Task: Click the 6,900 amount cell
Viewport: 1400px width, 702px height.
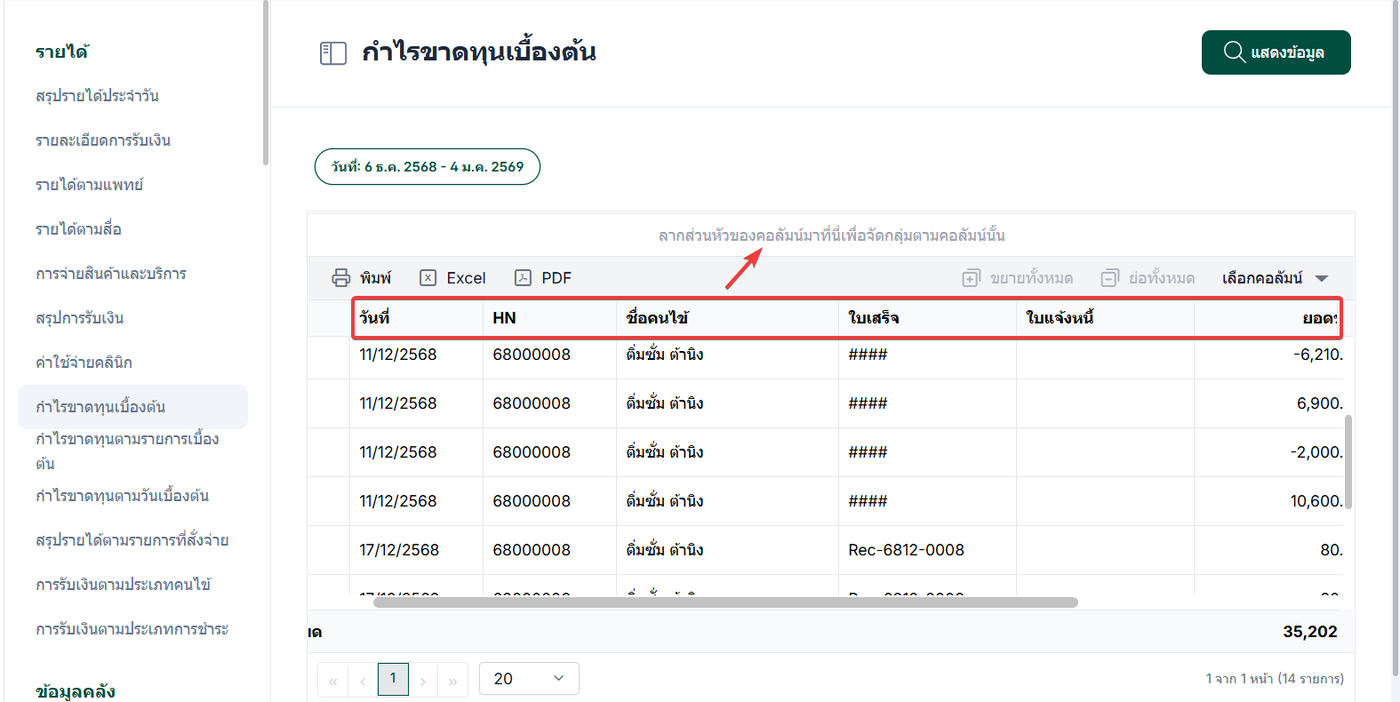Action: (1269, 403)
